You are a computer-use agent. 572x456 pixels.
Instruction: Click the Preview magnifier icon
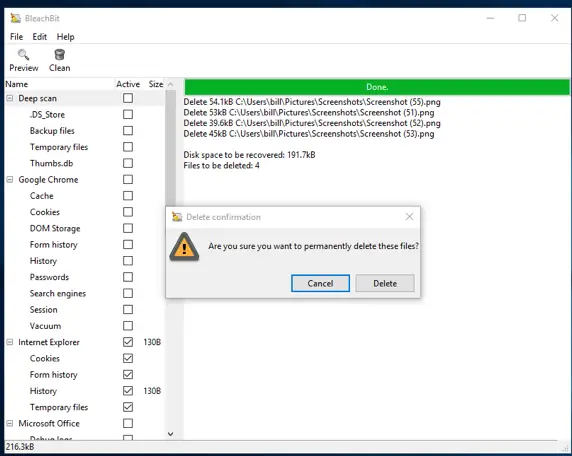click(x=23, y=55)
